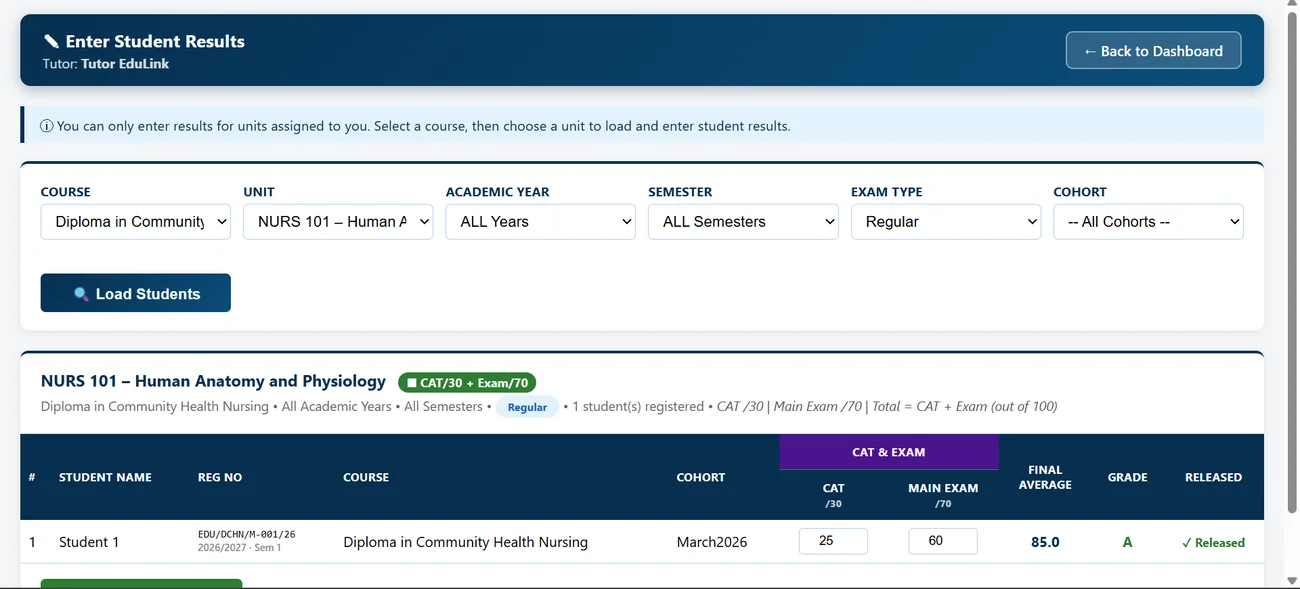Click the pencil icon beside Enter Student Results

[52, 41]
